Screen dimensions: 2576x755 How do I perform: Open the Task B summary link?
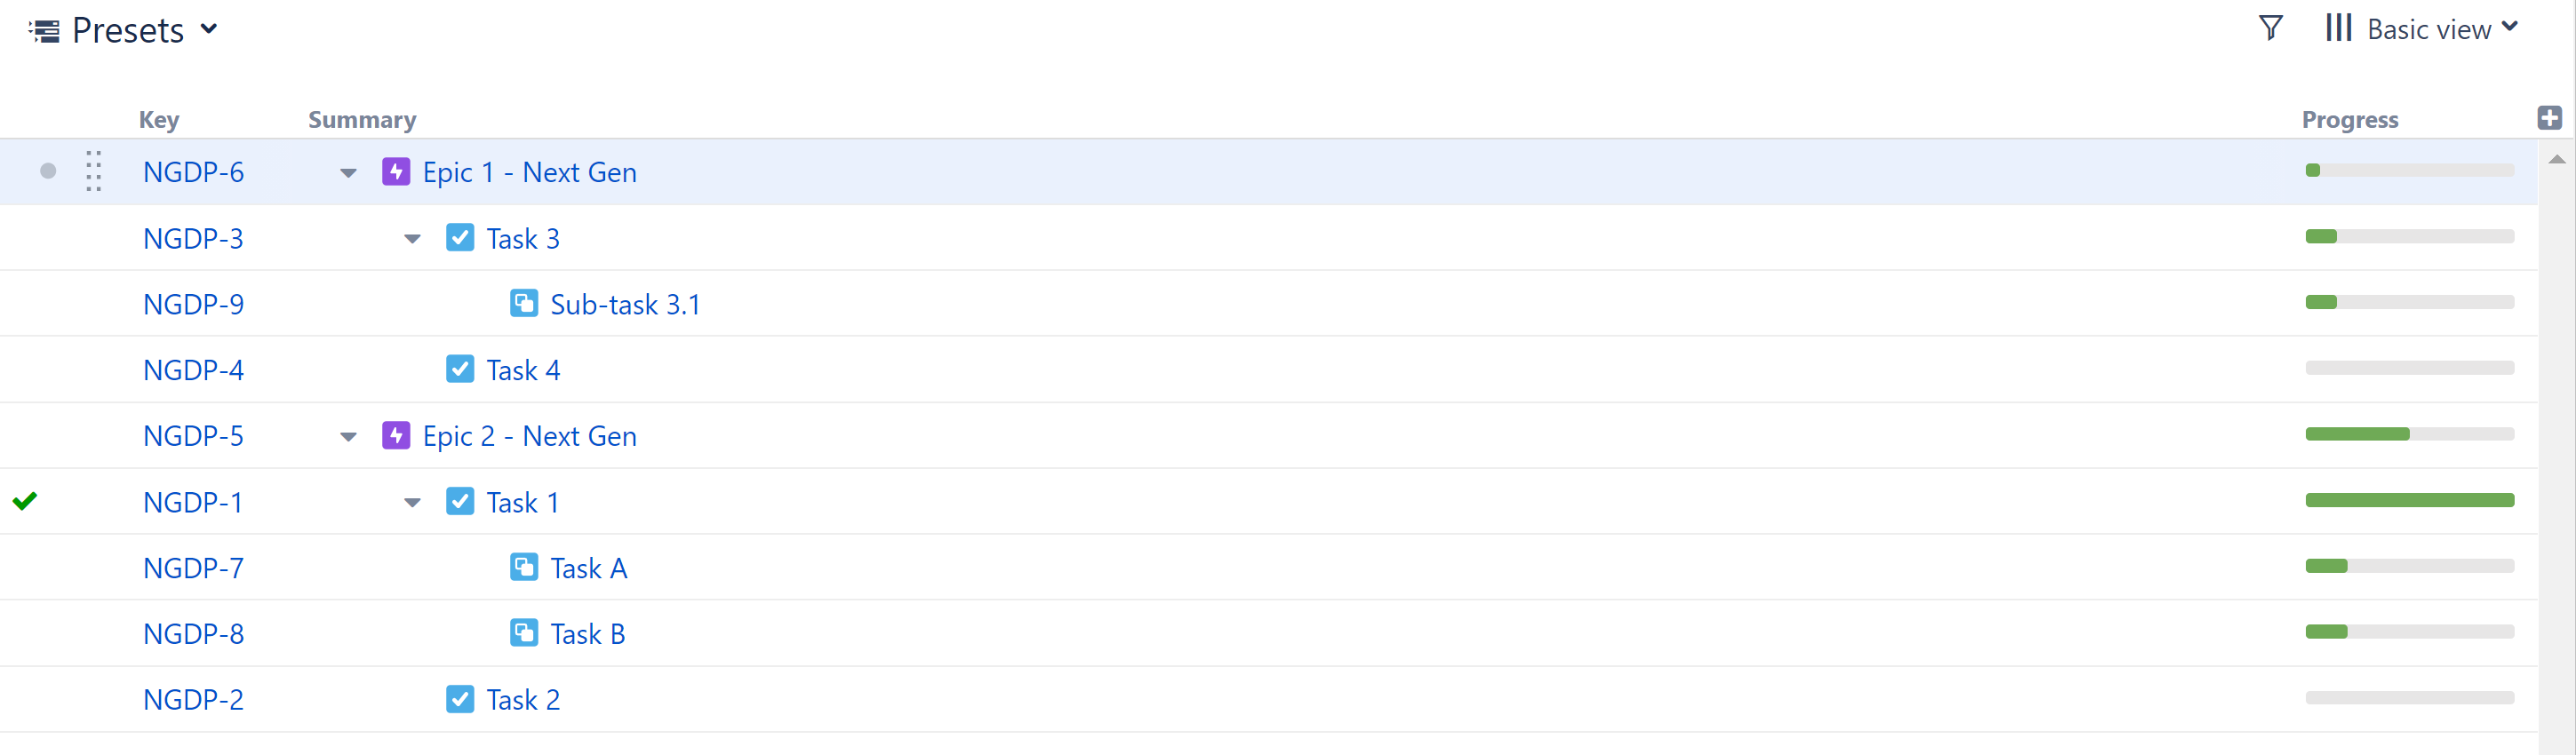tap(587, 634)
